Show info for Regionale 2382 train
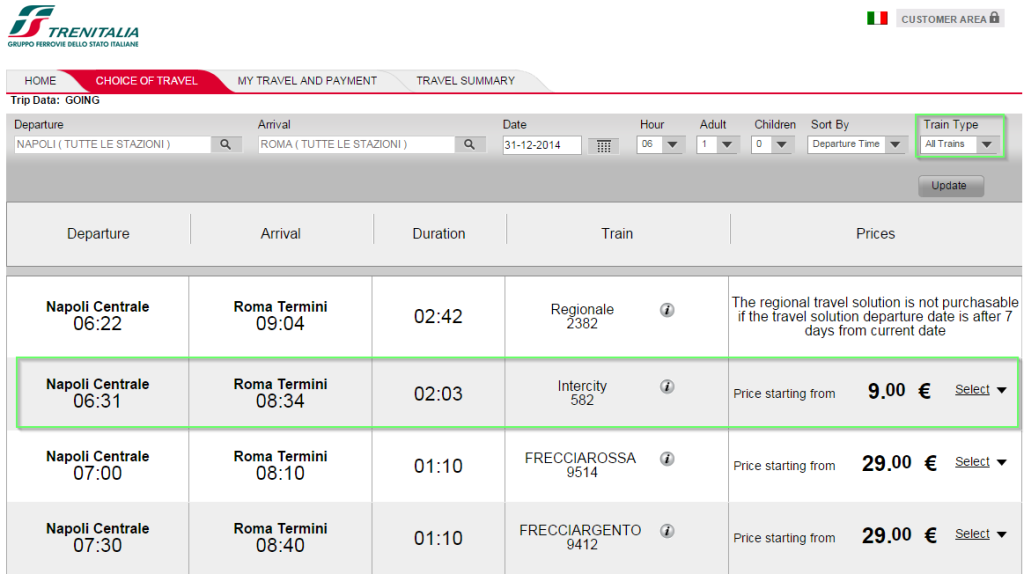Screen dimensions: 1024x574 click(667, 310)
